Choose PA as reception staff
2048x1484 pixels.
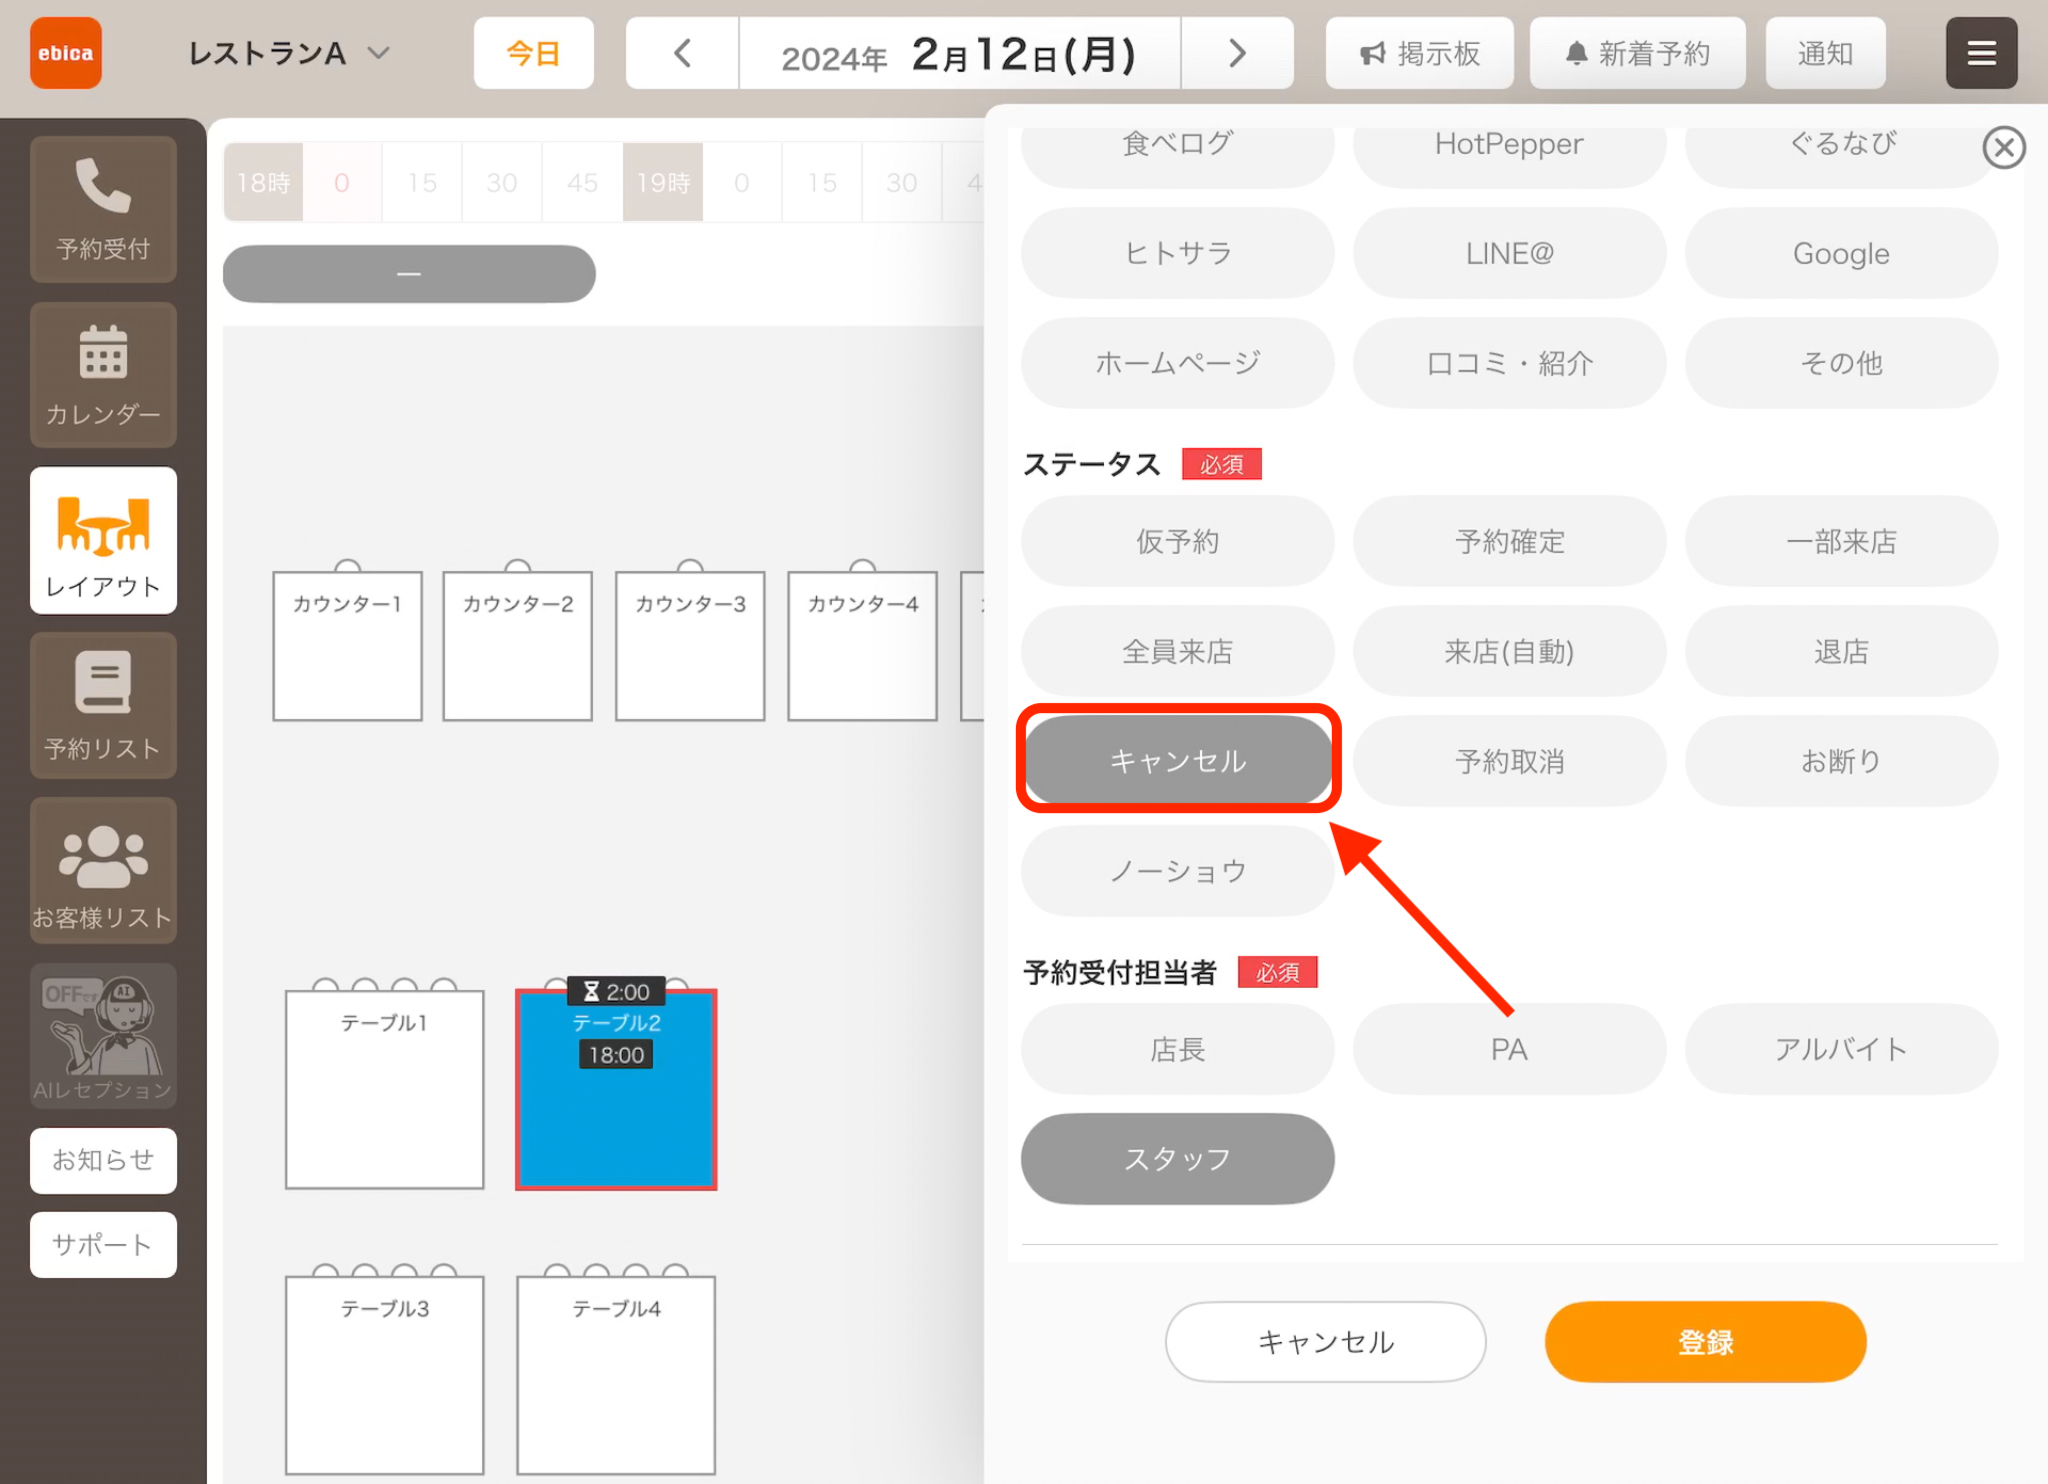click(1509, 1049)
